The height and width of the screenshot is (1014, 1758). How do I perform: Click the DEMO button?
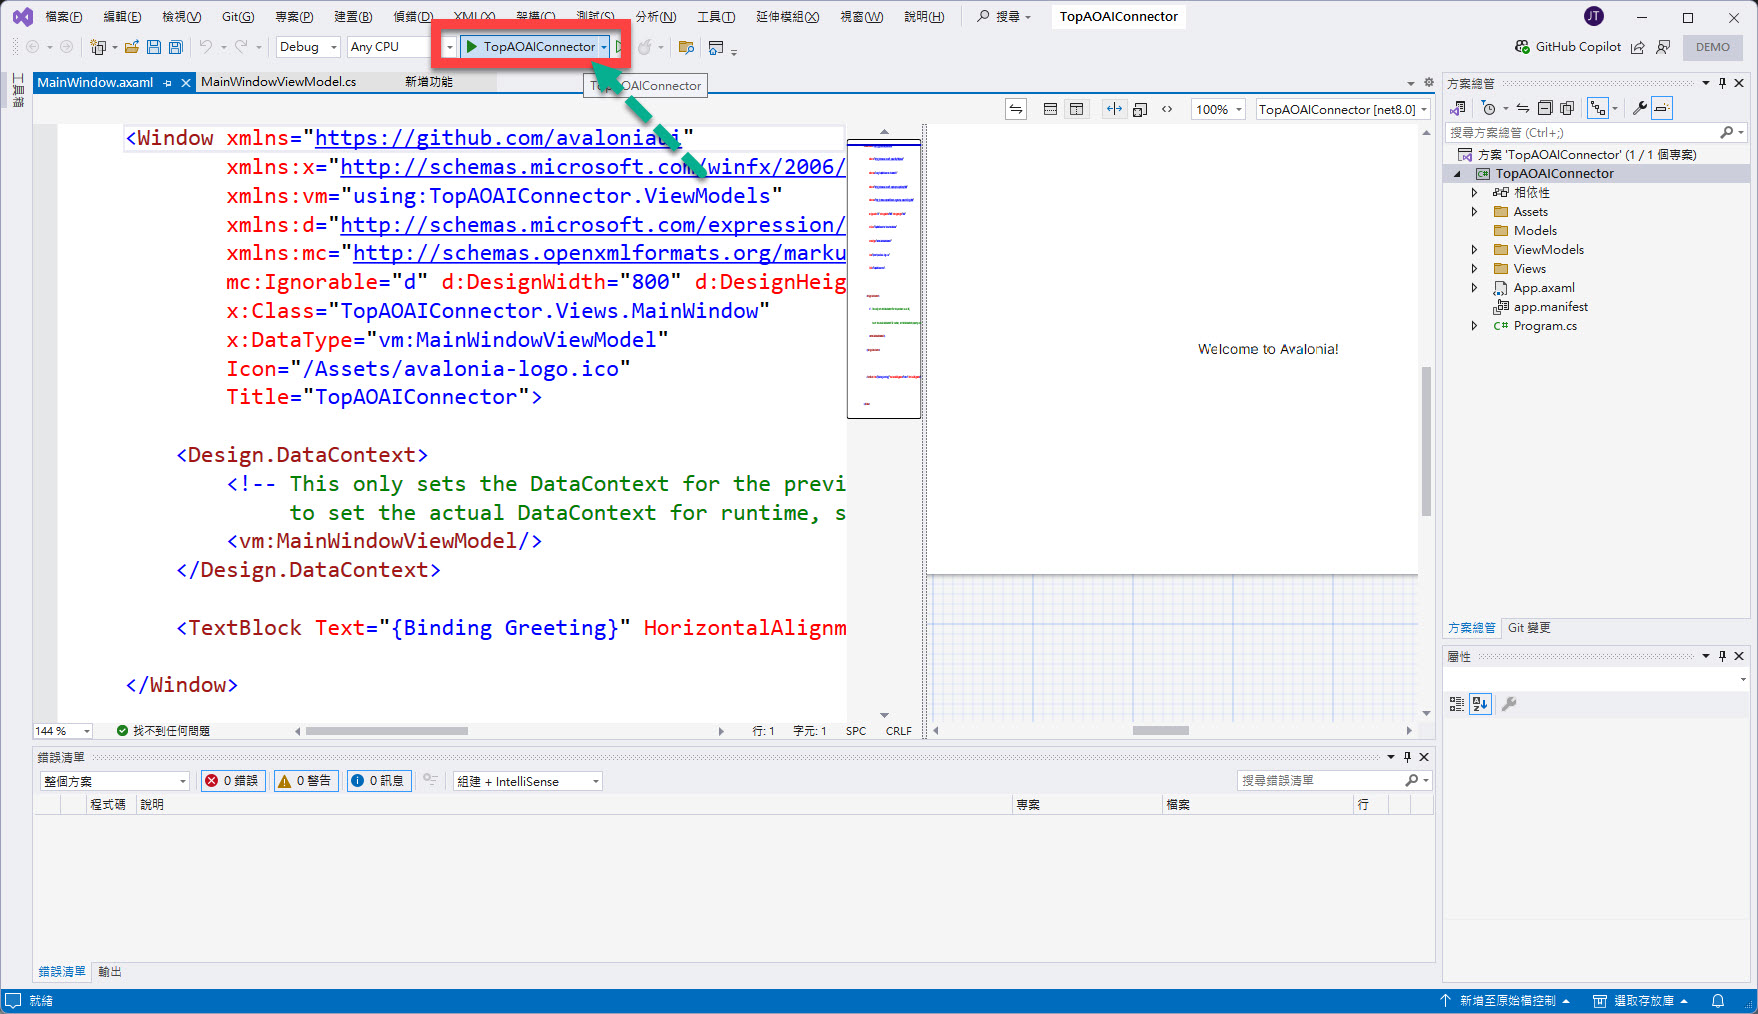(1713, 47)
